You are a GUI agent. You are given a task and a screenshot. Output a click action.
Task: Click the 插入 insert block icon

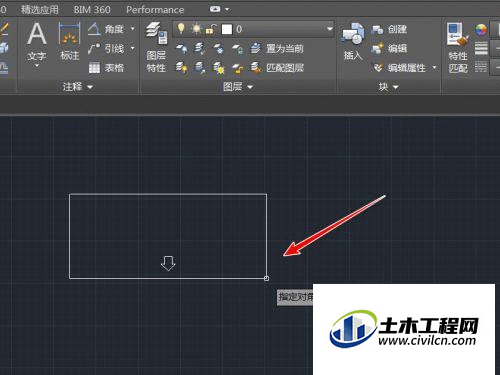pyautogui.click(x=353, y=34)
